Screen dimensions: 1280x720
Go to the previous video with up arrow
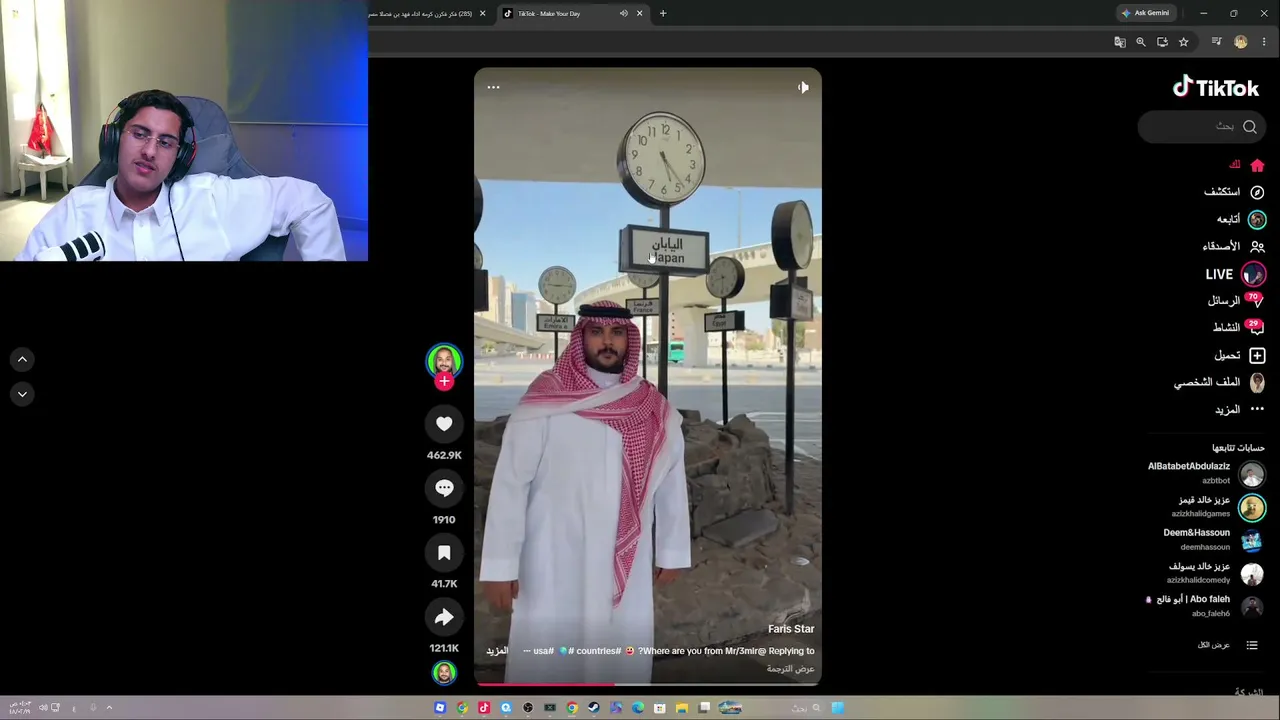(x=22, y=359)
